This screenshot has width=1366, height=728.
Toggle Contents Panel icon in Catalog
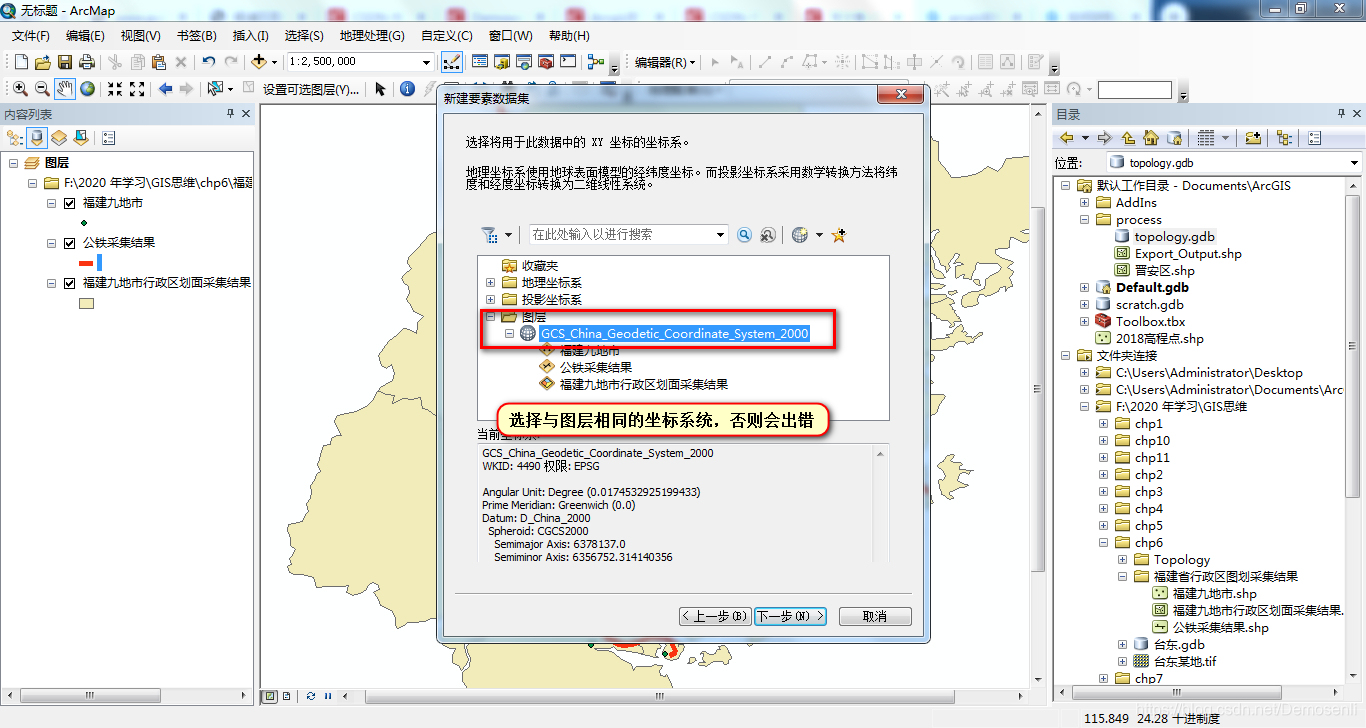coord(1284,138)
